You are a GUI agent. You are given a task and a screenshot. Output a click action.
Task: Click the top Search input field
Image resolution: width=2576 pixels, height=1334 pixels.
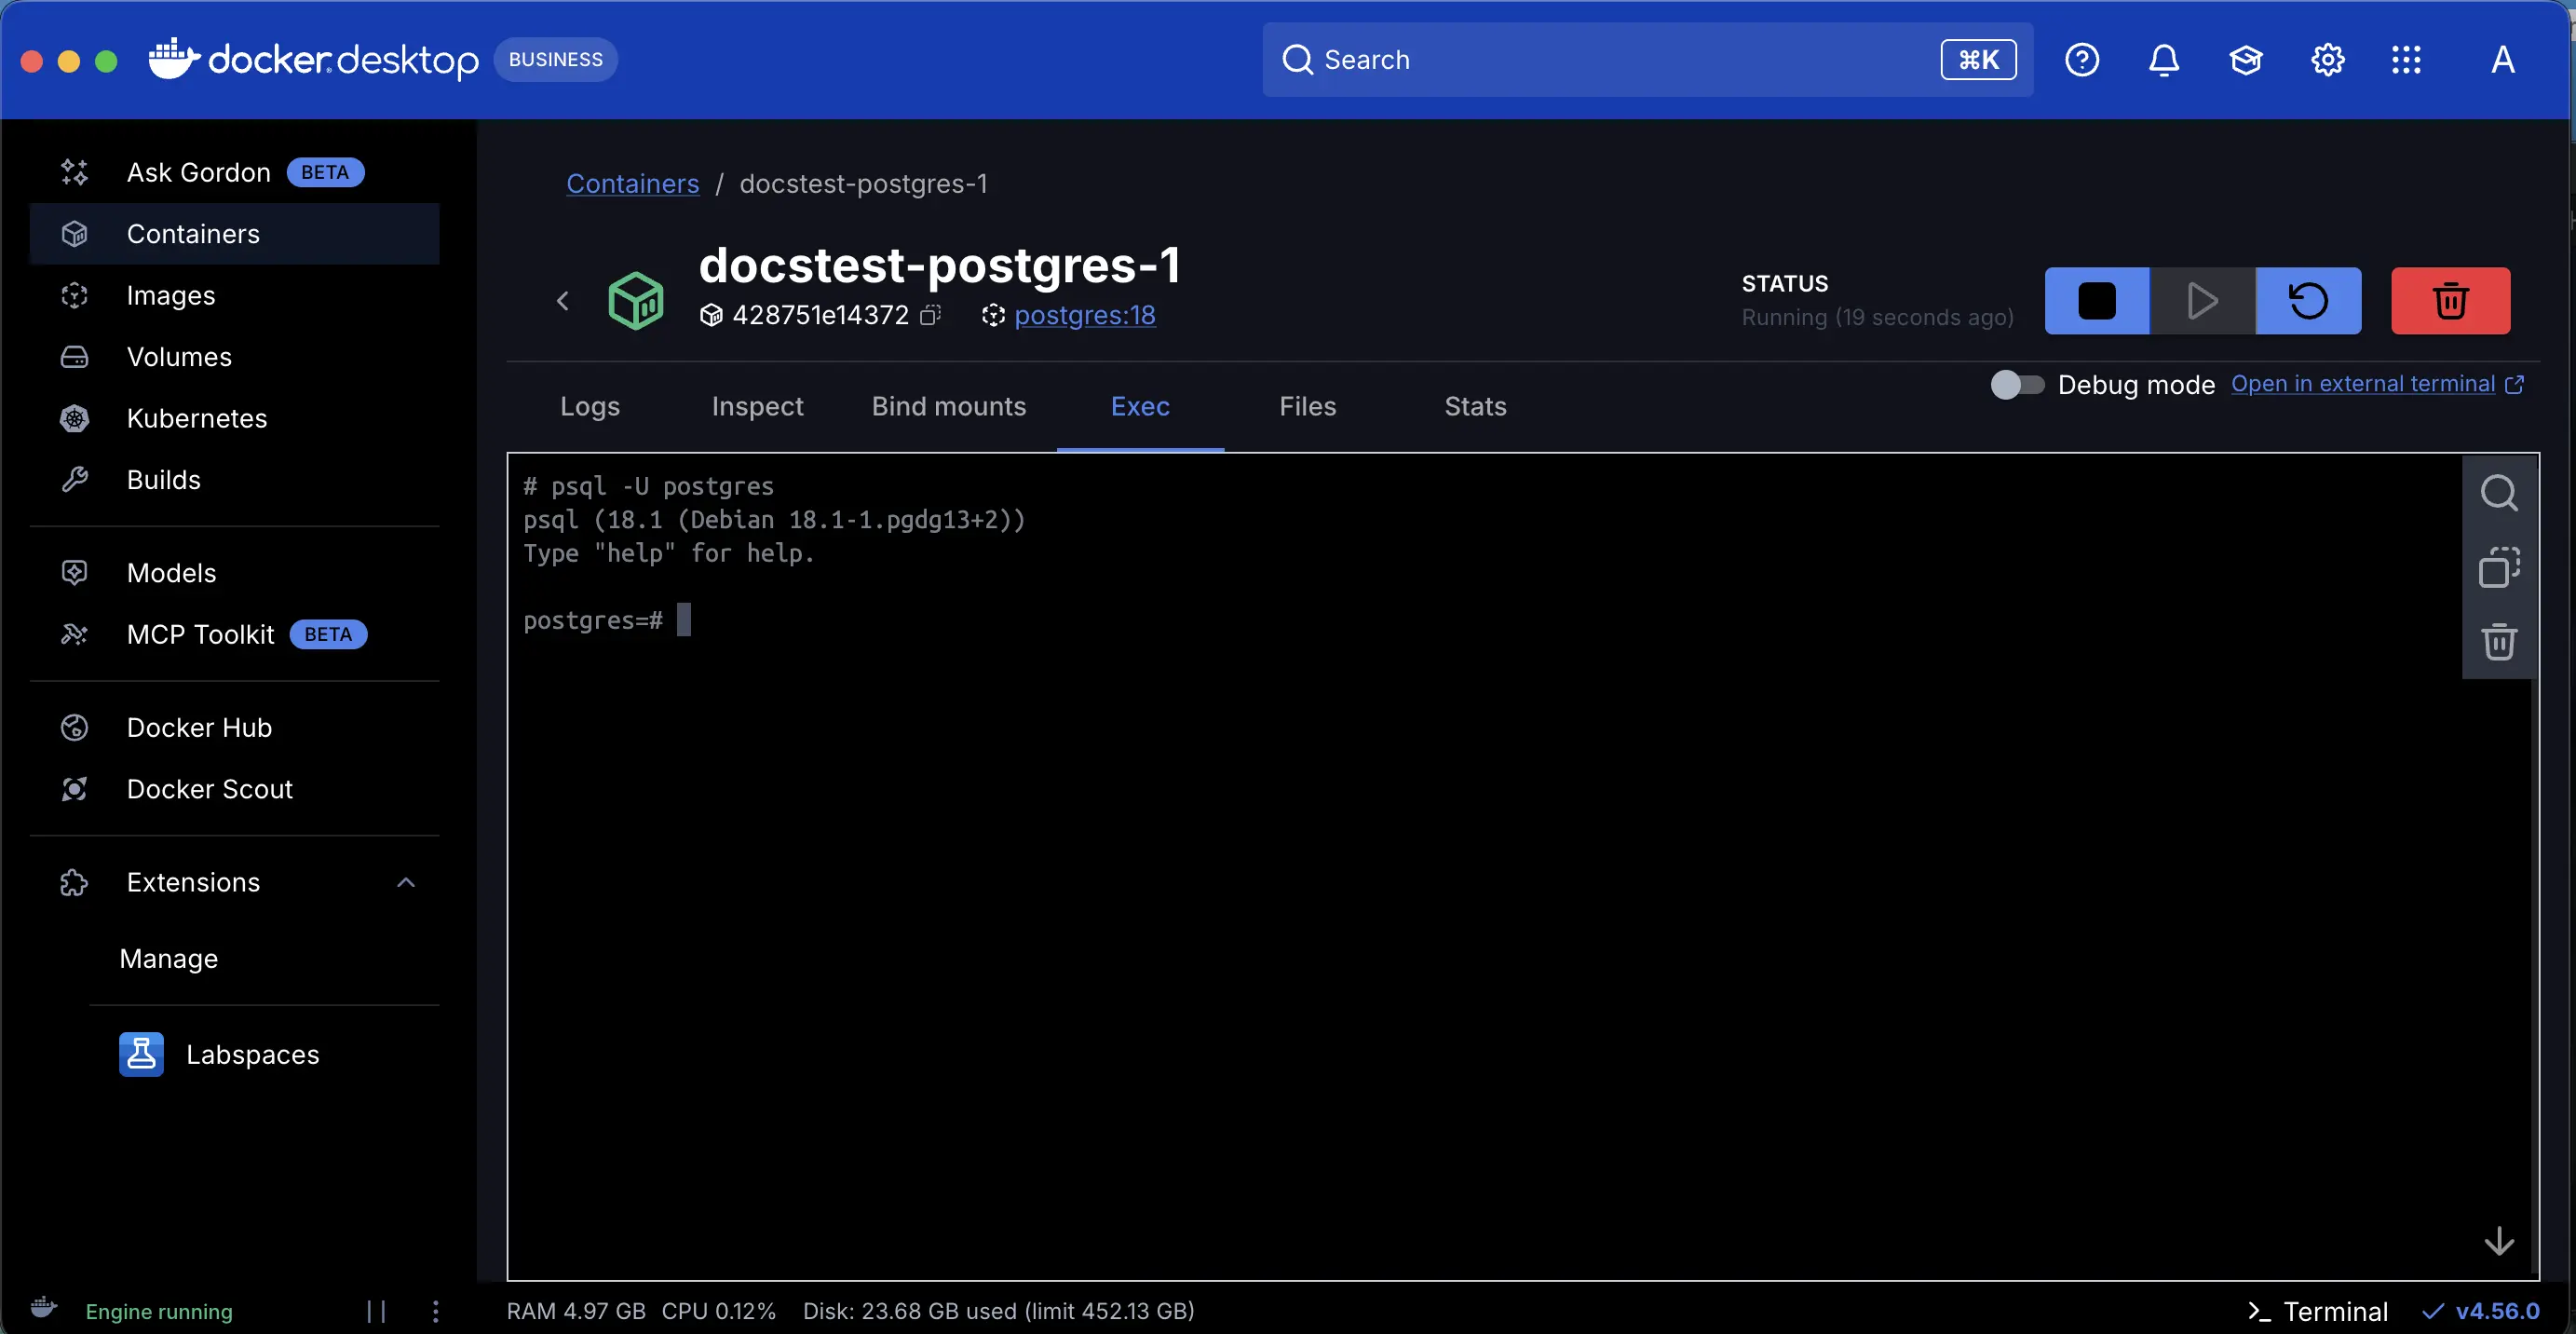1600,59
